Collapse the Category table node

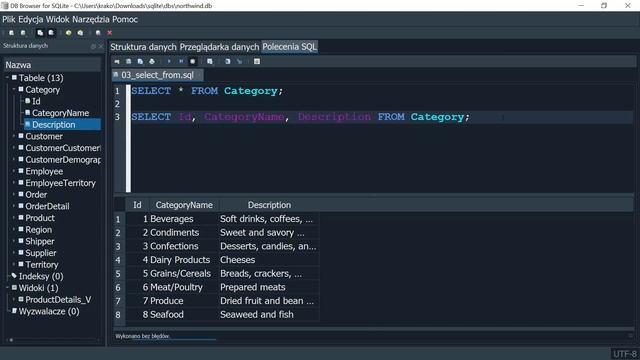[14, 89]
